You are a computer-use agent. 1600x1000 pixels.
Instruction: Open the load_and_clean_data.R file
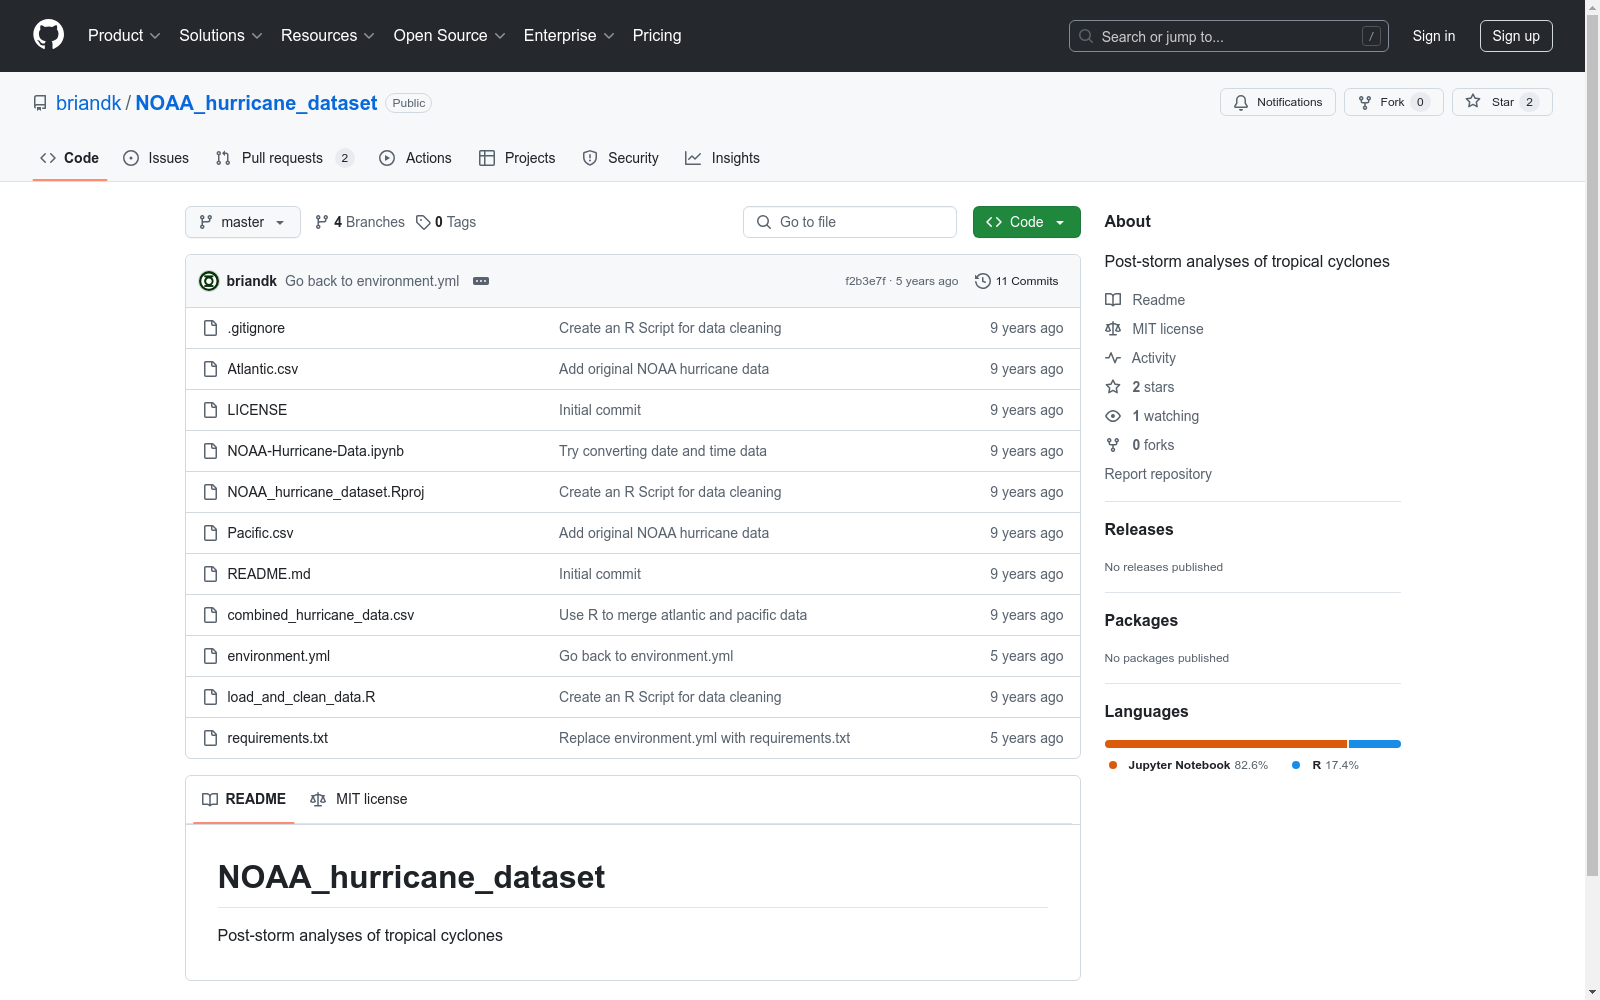tap(301, 697)
